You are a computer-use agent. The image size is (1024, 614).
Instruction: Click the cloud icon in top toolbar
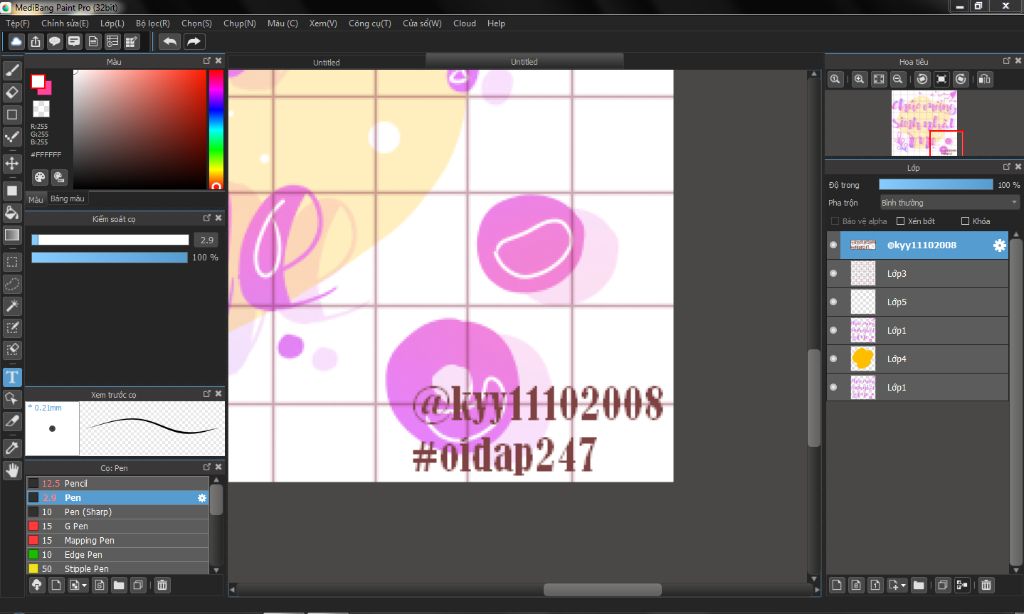[x=16, y=42]
